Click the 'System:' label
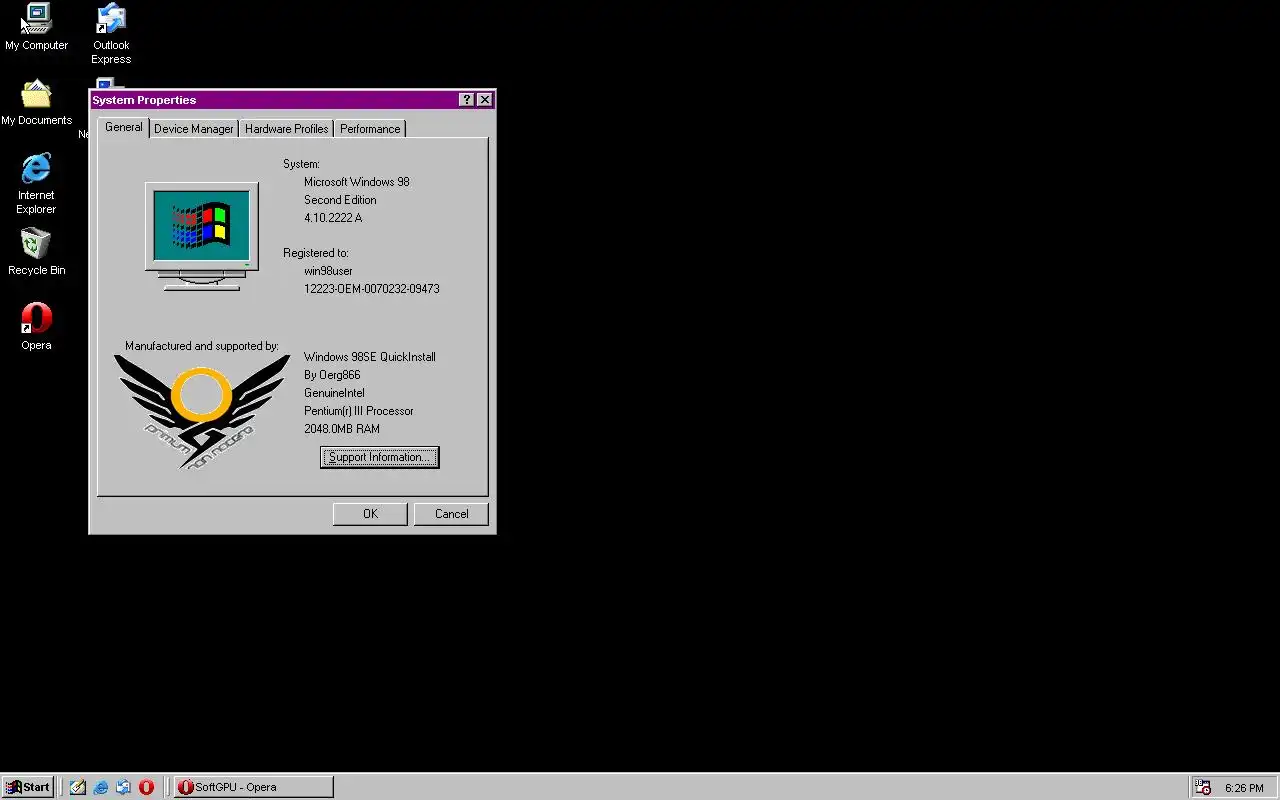The height and width of the screenshot is (800, 1280). pos(301,164)
